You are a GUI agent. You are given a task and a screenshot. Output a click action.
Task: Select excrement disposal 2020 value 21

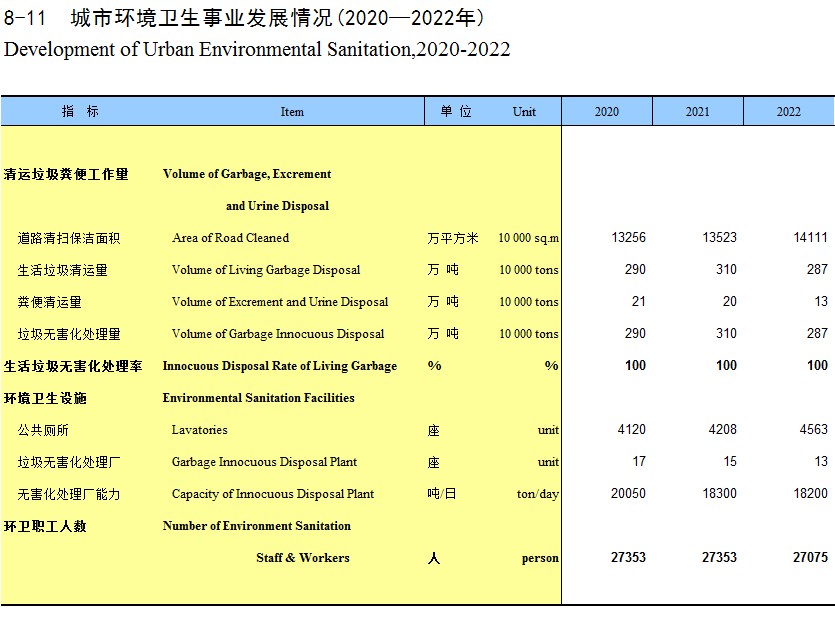(638, 301)
